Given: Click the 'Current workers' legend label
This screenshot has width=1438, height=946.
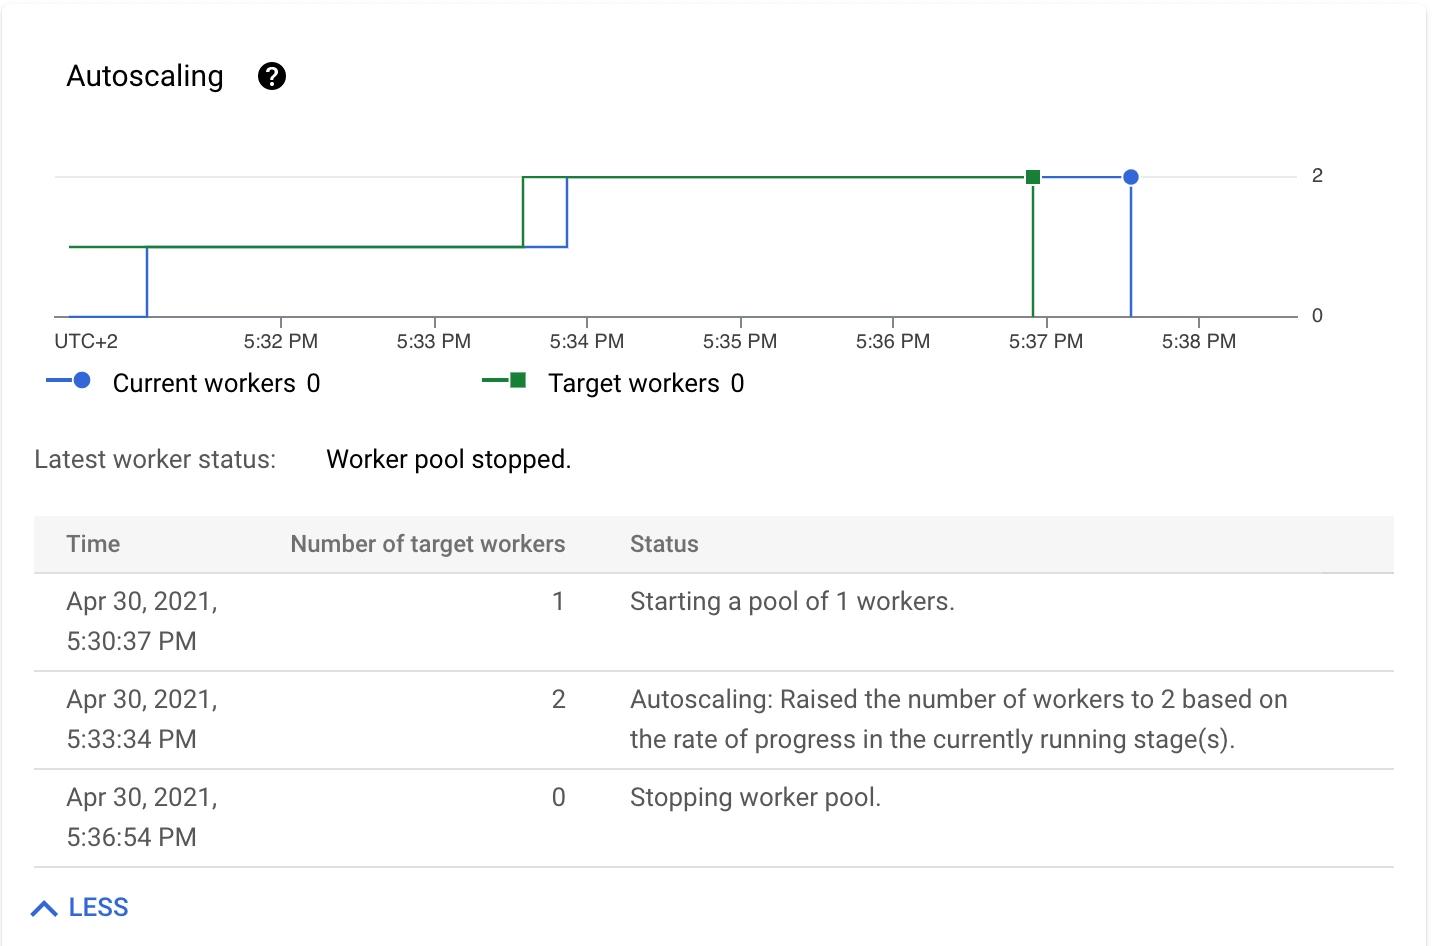Looking at the screenshot, I should [204, 384].
